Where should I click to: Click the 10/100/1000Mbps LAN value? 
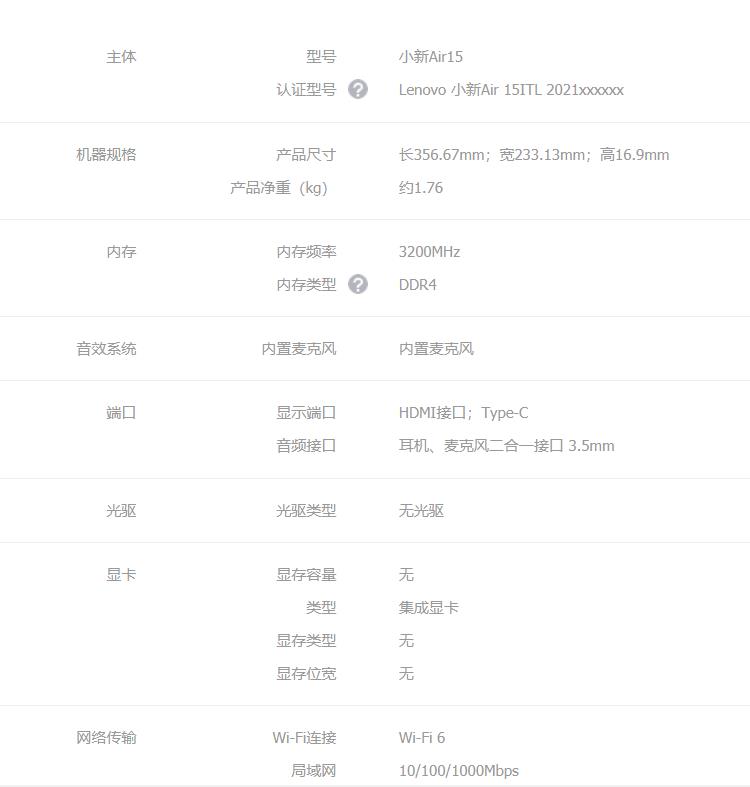[459, 770]
